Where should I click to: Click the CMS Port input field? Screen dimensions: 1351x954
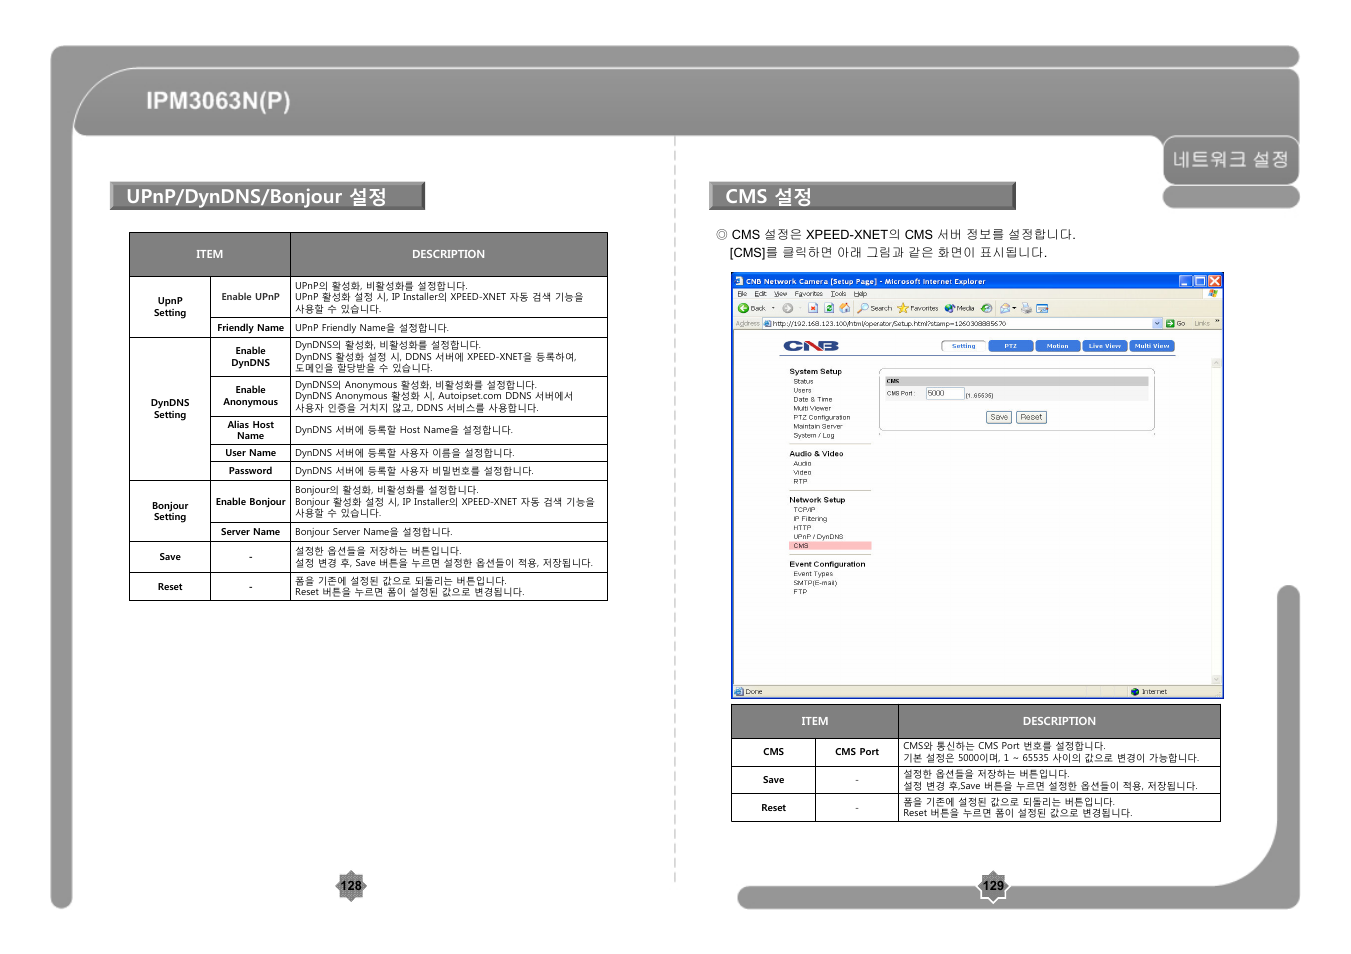(x=944, y=394)
